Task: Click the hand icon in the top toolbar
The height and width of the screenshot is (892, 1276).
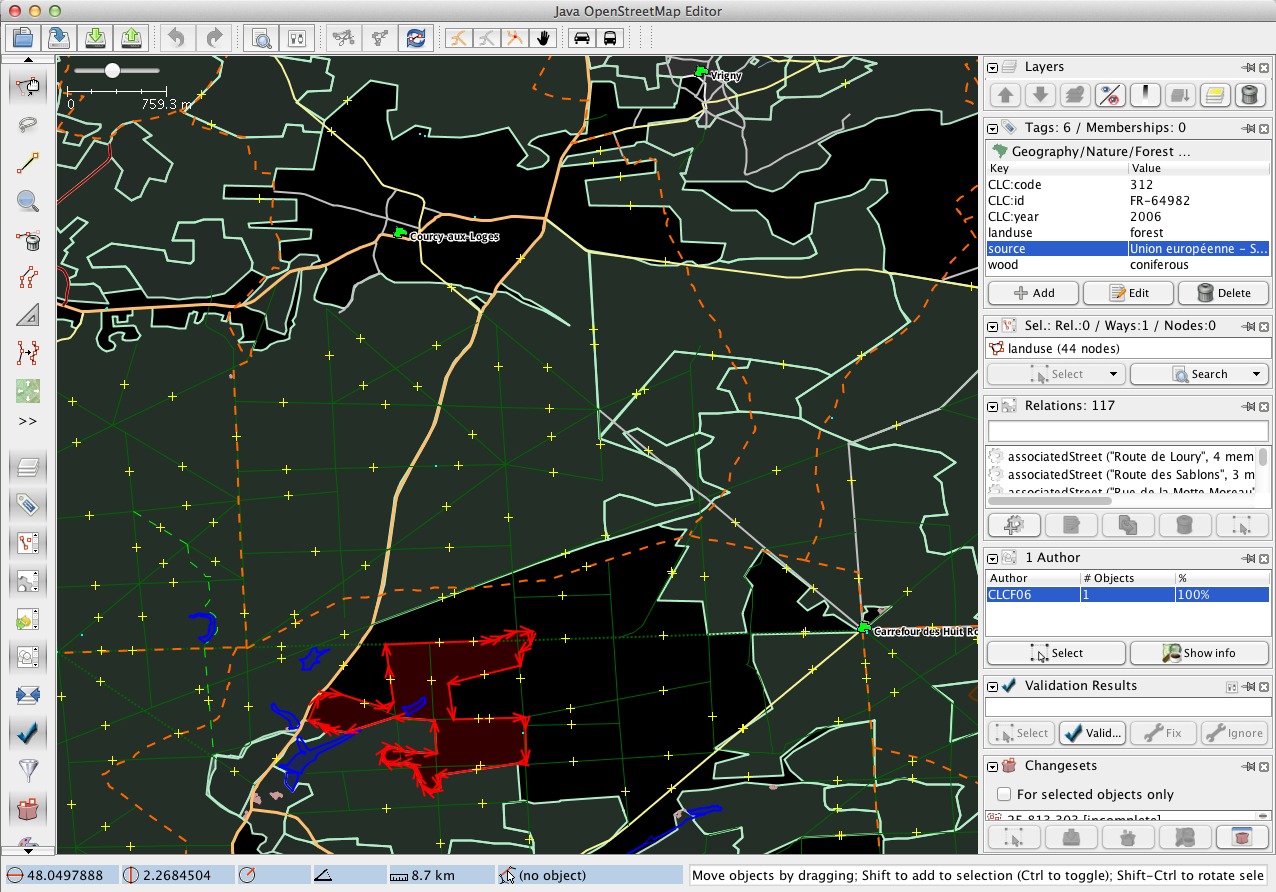Action: coord(544,38)
